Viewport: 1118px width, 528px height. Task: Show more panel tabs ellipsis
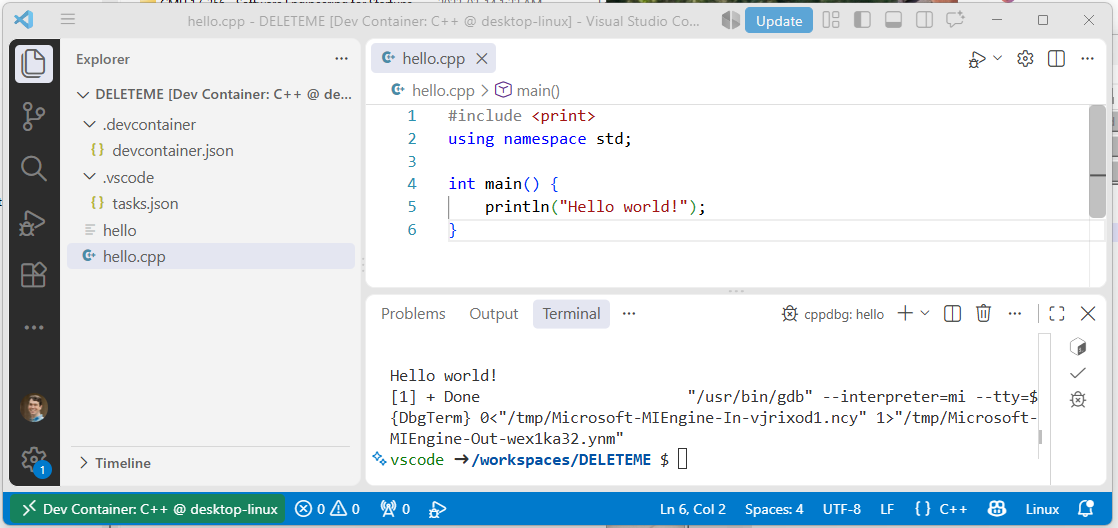click(628, 314)
